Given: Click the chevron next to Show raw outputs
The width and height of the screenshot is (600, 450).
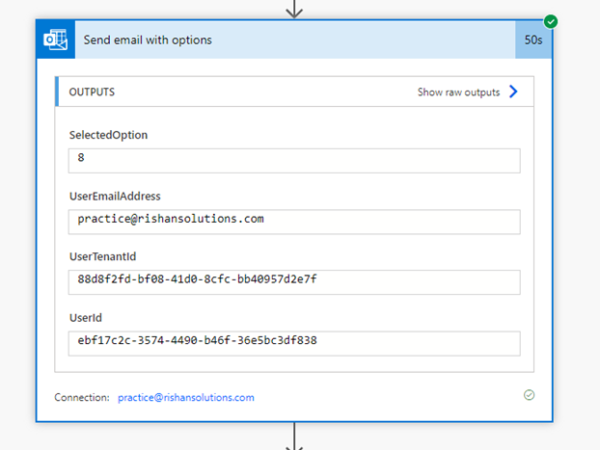Looking at the screenshot, I should 514,92.
